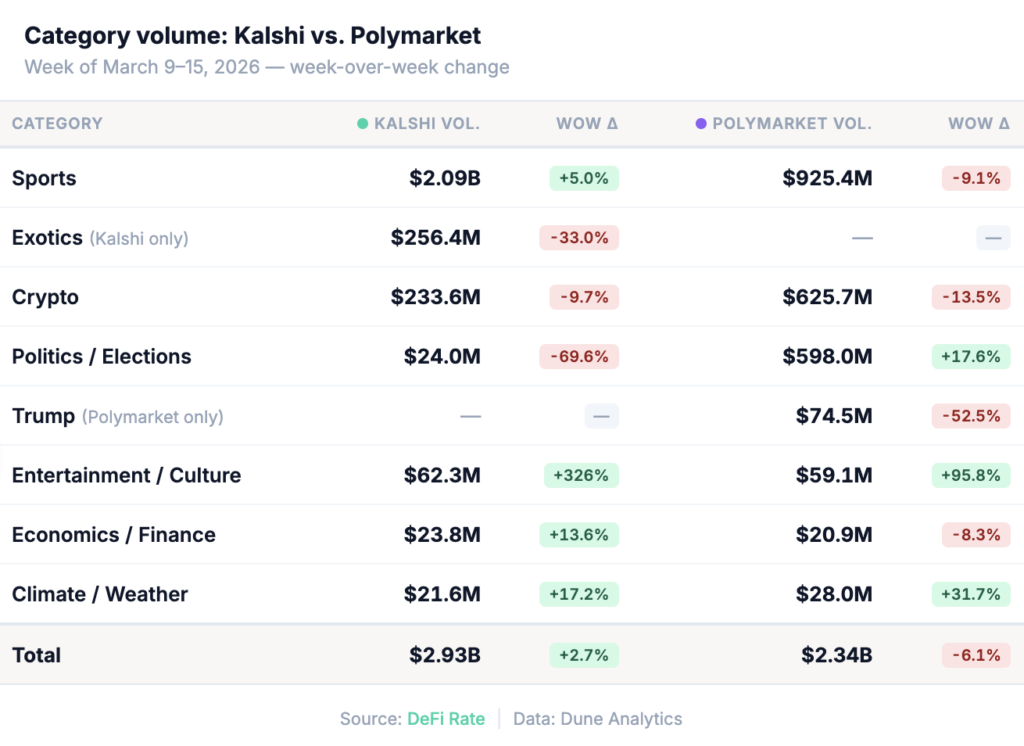Select the Economics / Finance row label
This screenshot has height=746, width=1024.
click(113, 535)
